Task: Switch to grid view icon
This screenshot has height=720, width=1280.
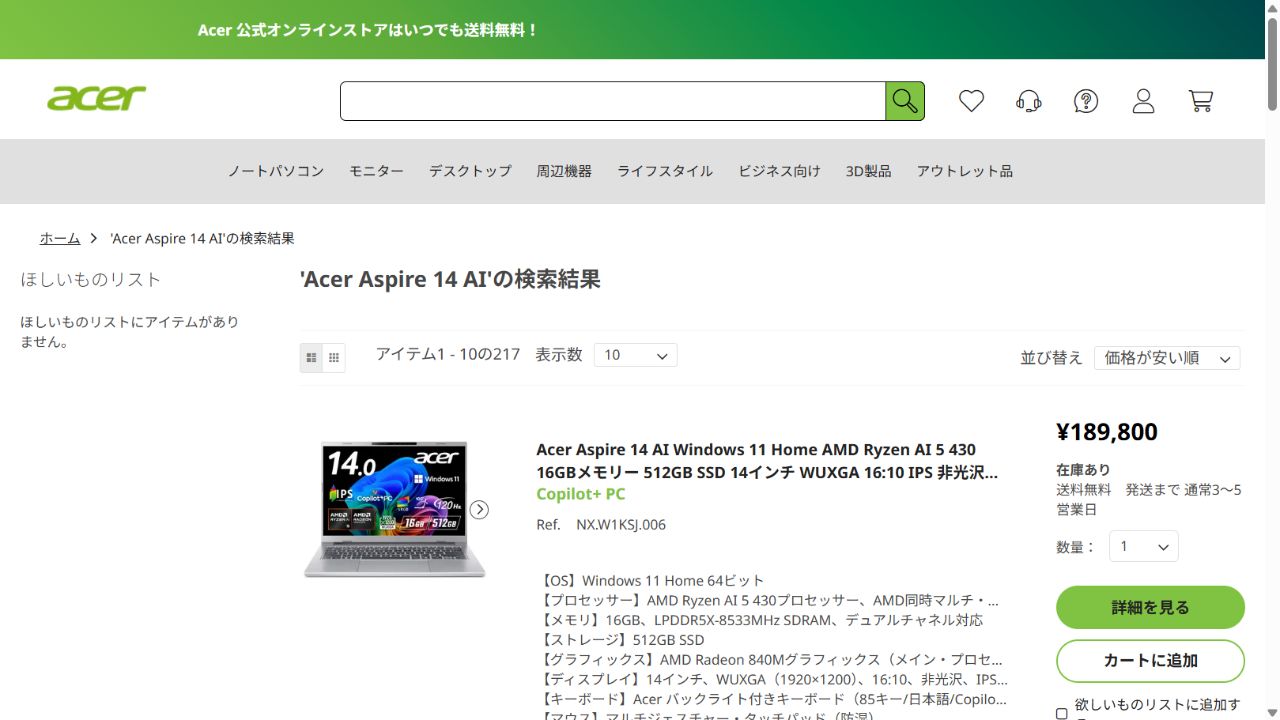Action: click(334, 357)
